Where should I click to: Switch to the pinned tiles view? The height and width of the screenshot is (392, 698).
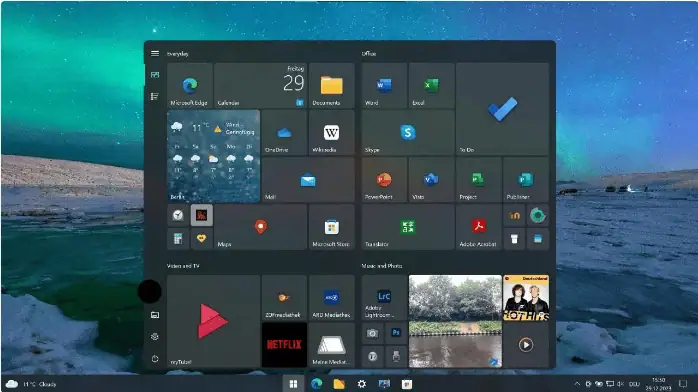point(155,75)
